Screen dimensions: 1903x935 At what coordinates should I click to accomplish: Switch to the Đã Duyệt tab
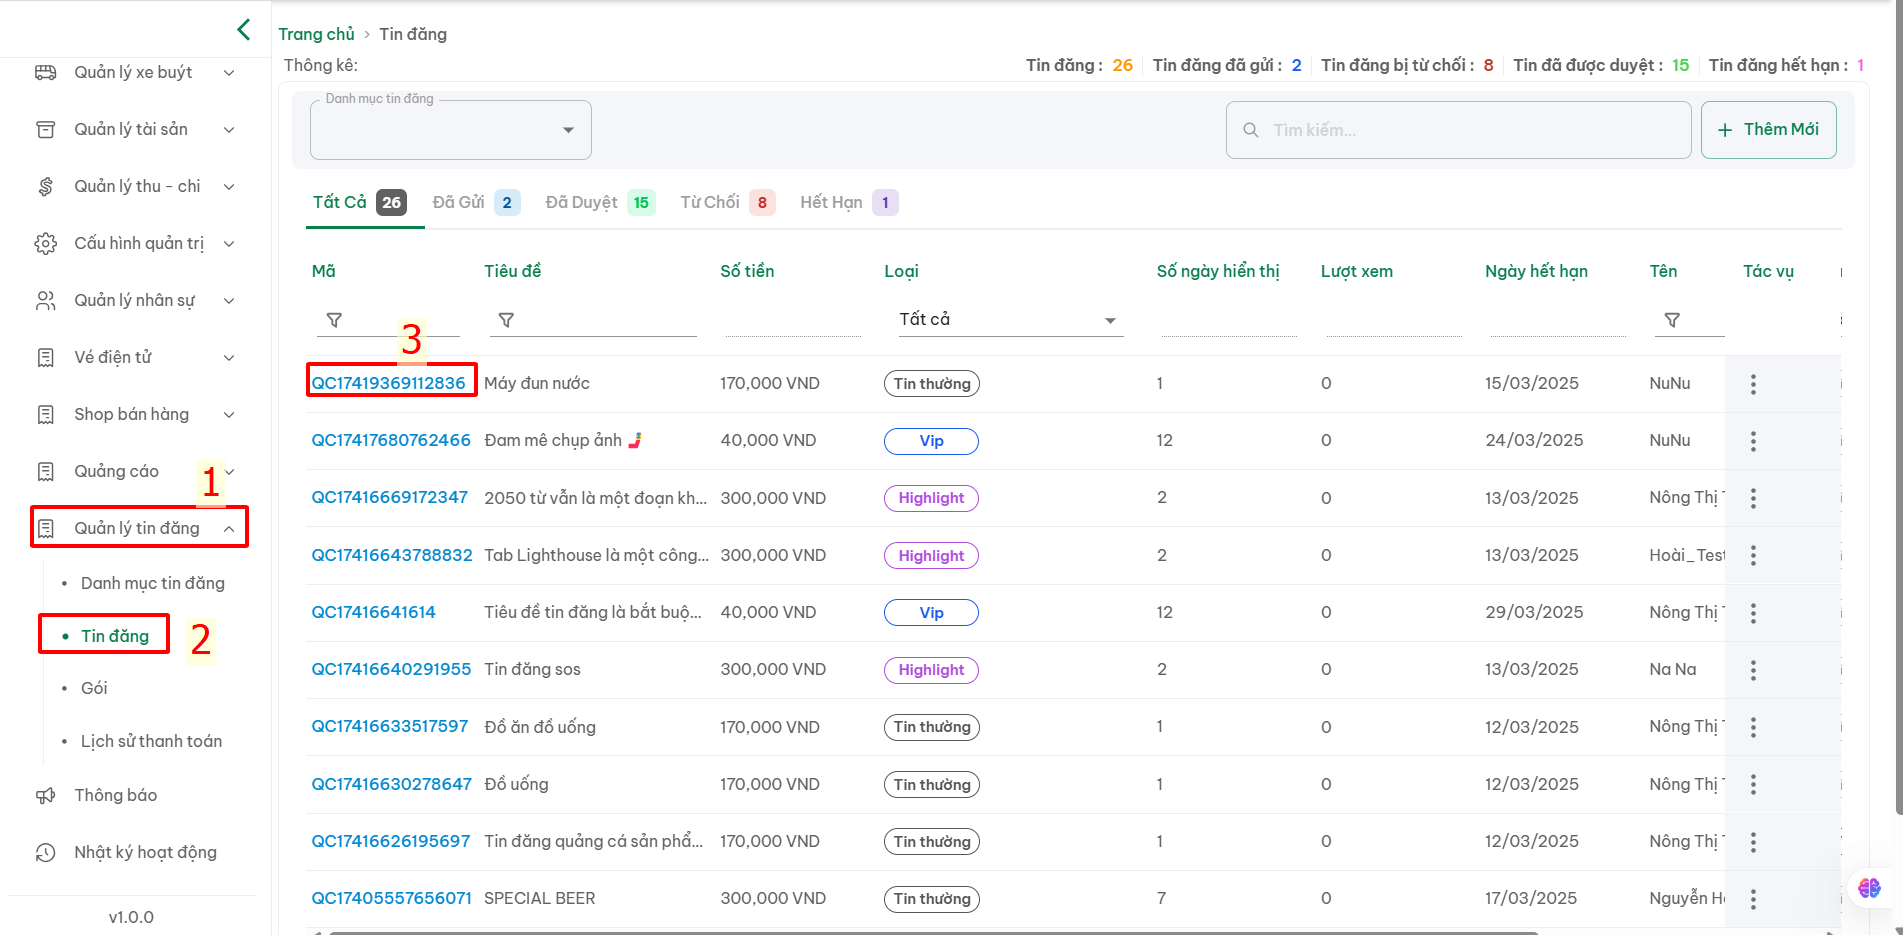[x=599, y=203]
